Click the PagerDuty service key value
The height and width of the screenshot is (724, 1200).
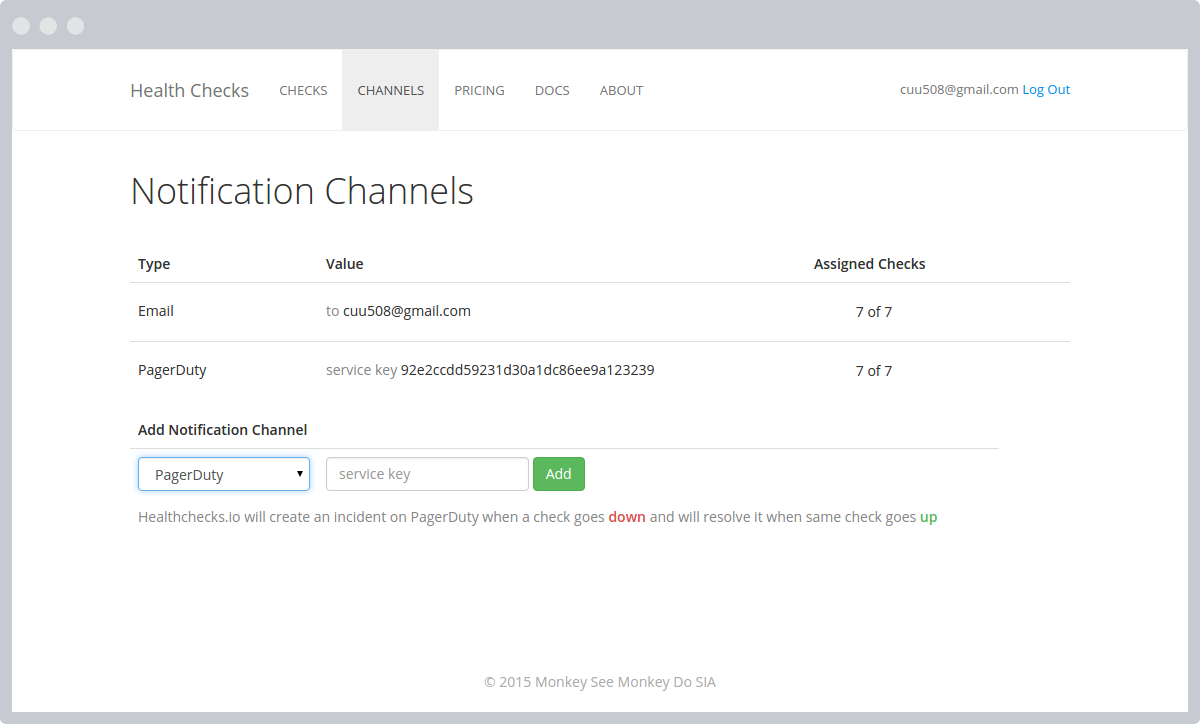point(527,370)
